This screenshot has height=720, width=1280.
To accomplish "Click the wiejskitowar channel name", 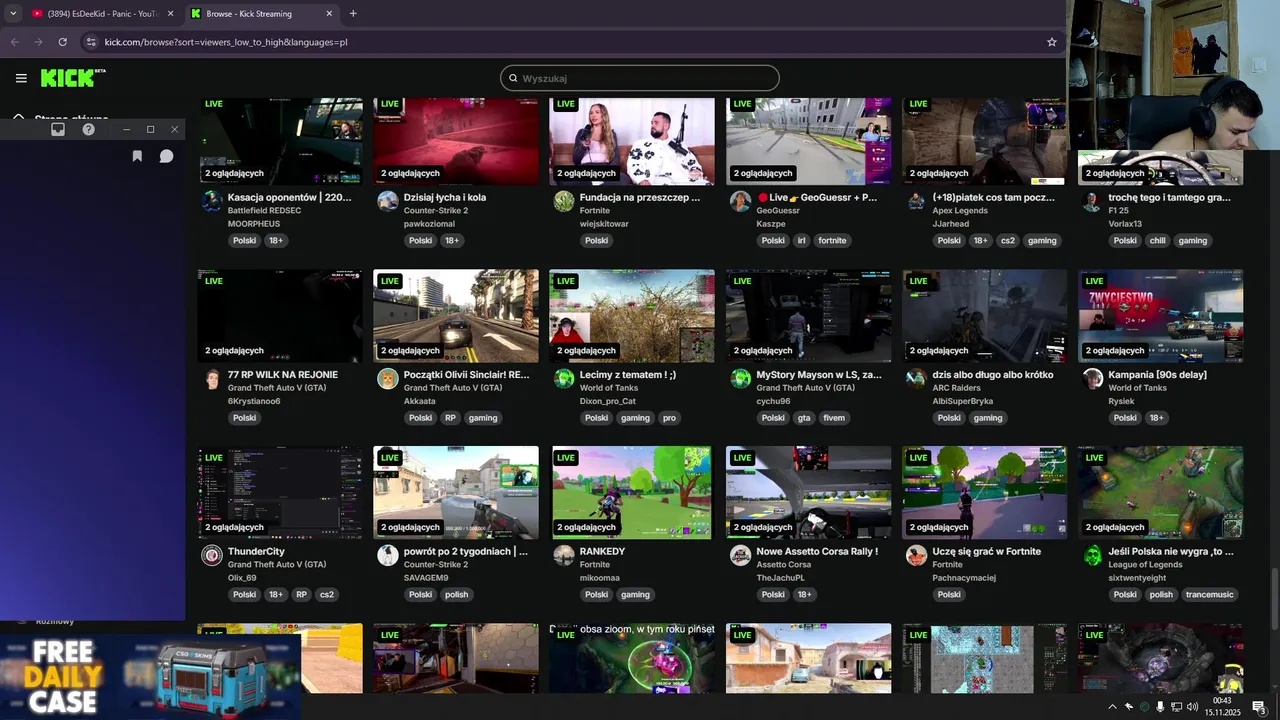I will pos(604,224).
